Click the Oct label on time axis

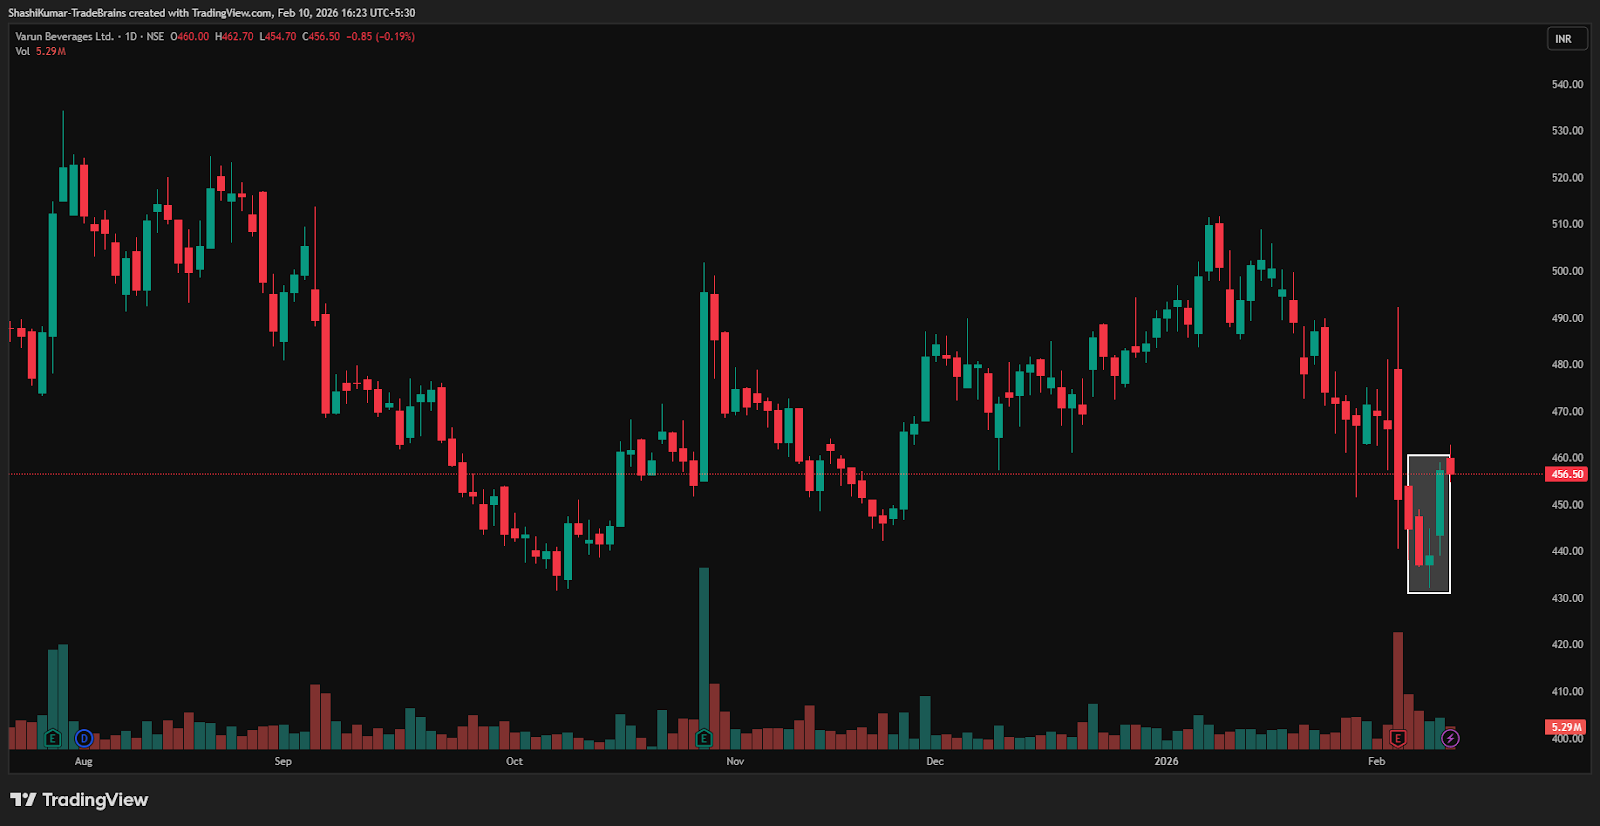tap(514, 762)
